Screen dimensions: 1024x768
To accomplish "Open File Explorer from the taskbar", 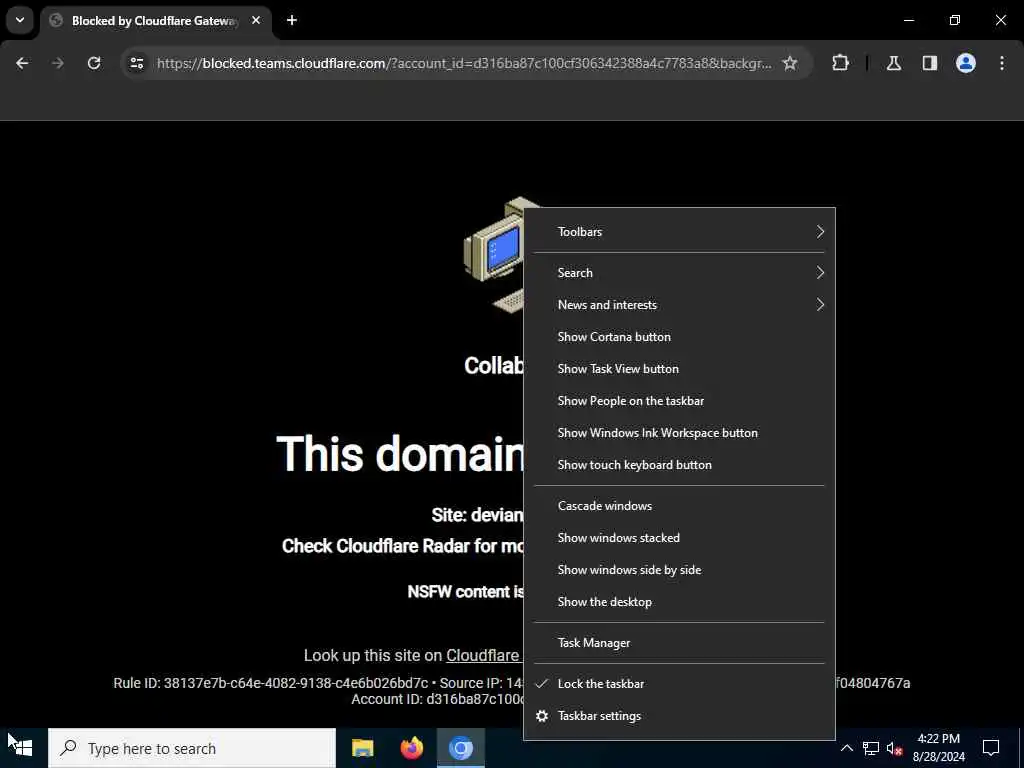I will tap(362, 748).
